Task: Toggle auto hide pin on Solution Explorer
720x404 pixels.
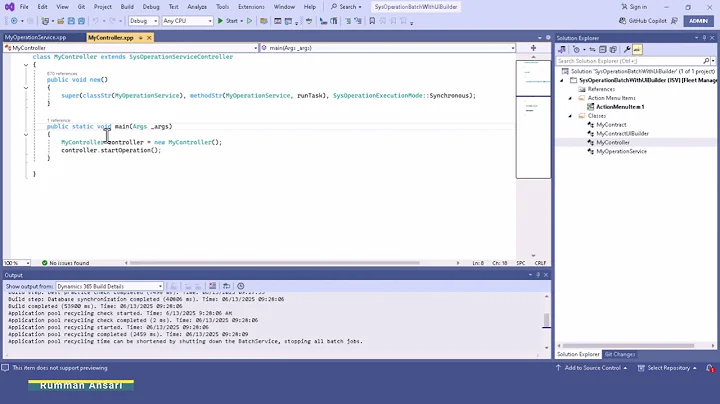Action: [704, 38]
